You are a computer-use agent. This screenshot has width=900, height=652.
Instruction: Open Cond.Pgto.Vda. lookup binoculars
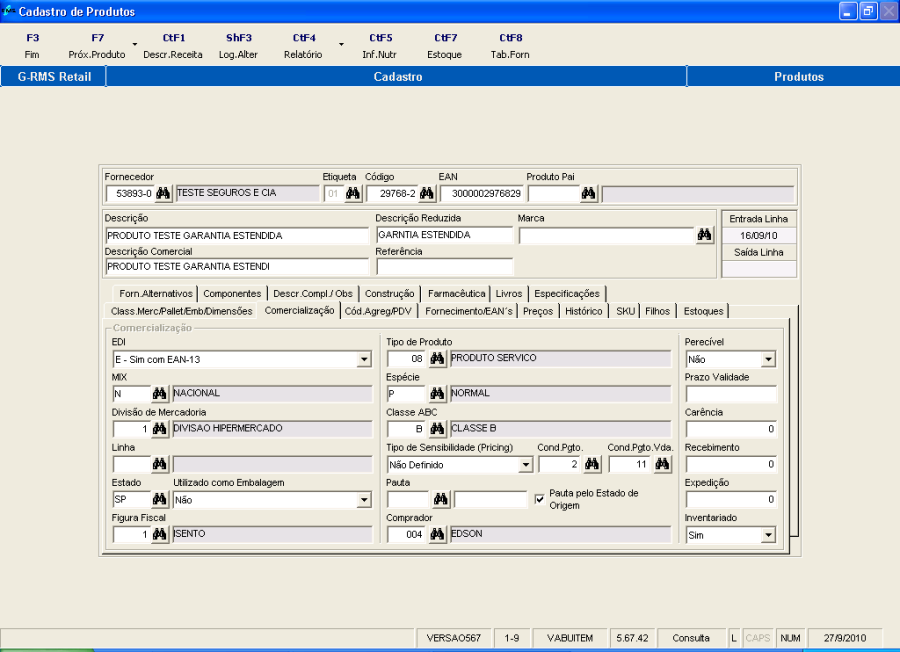pyautogui.click(x=662, y=464)
